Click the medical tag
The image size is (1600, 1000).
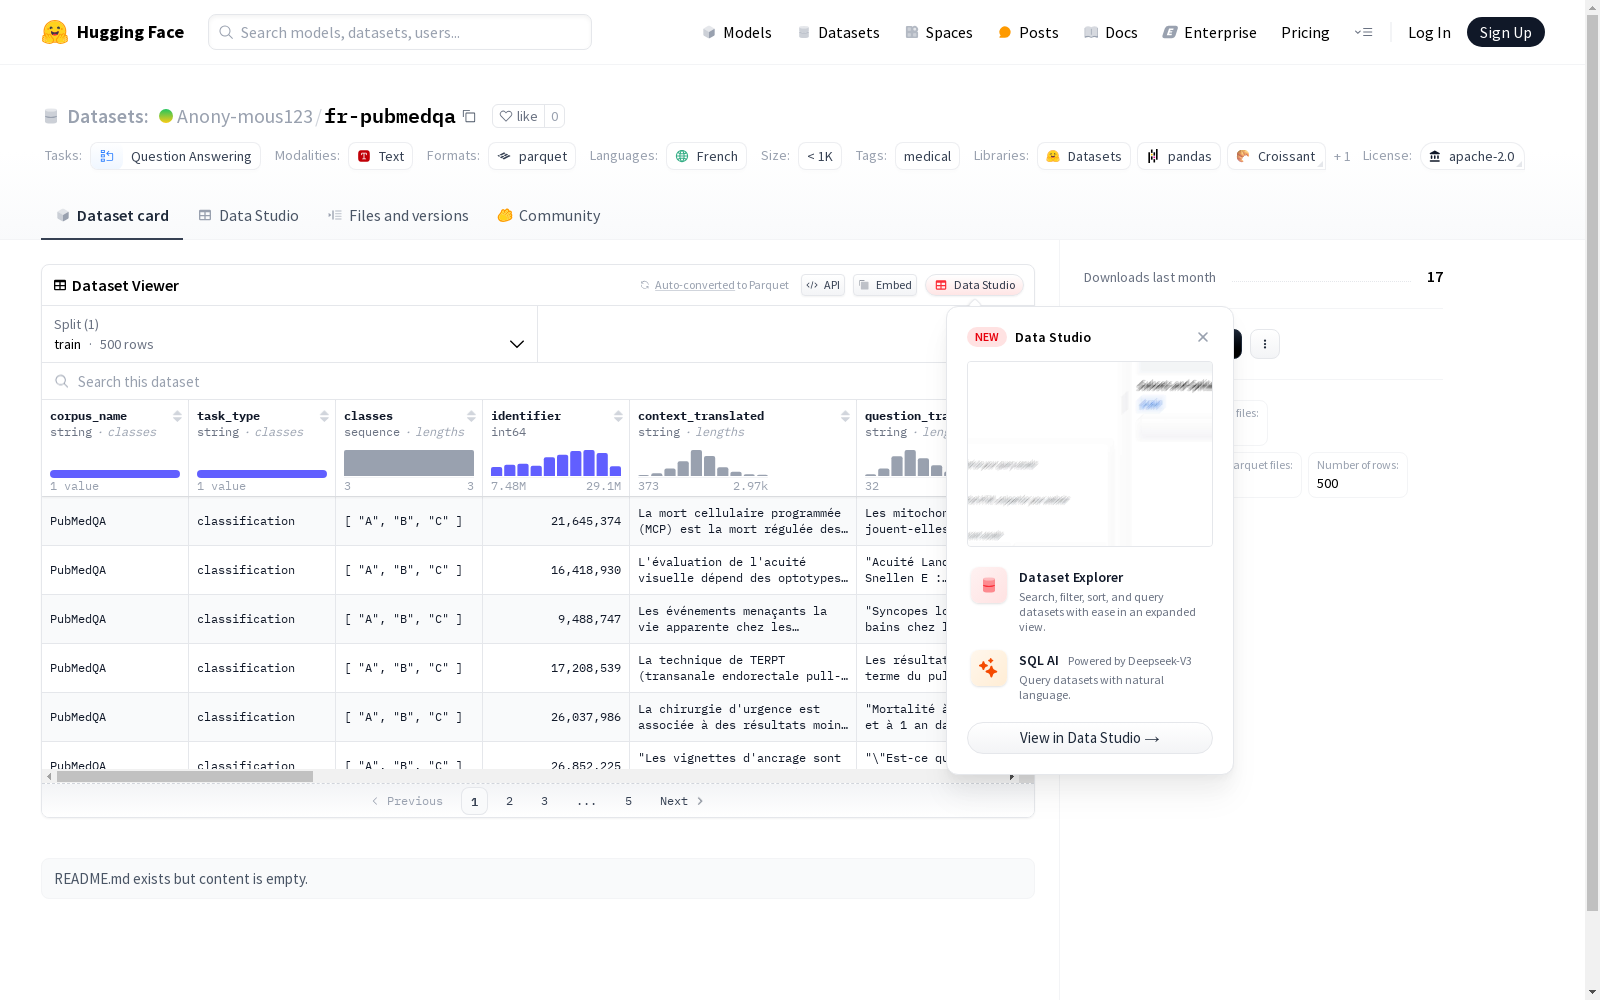(928, 156)
